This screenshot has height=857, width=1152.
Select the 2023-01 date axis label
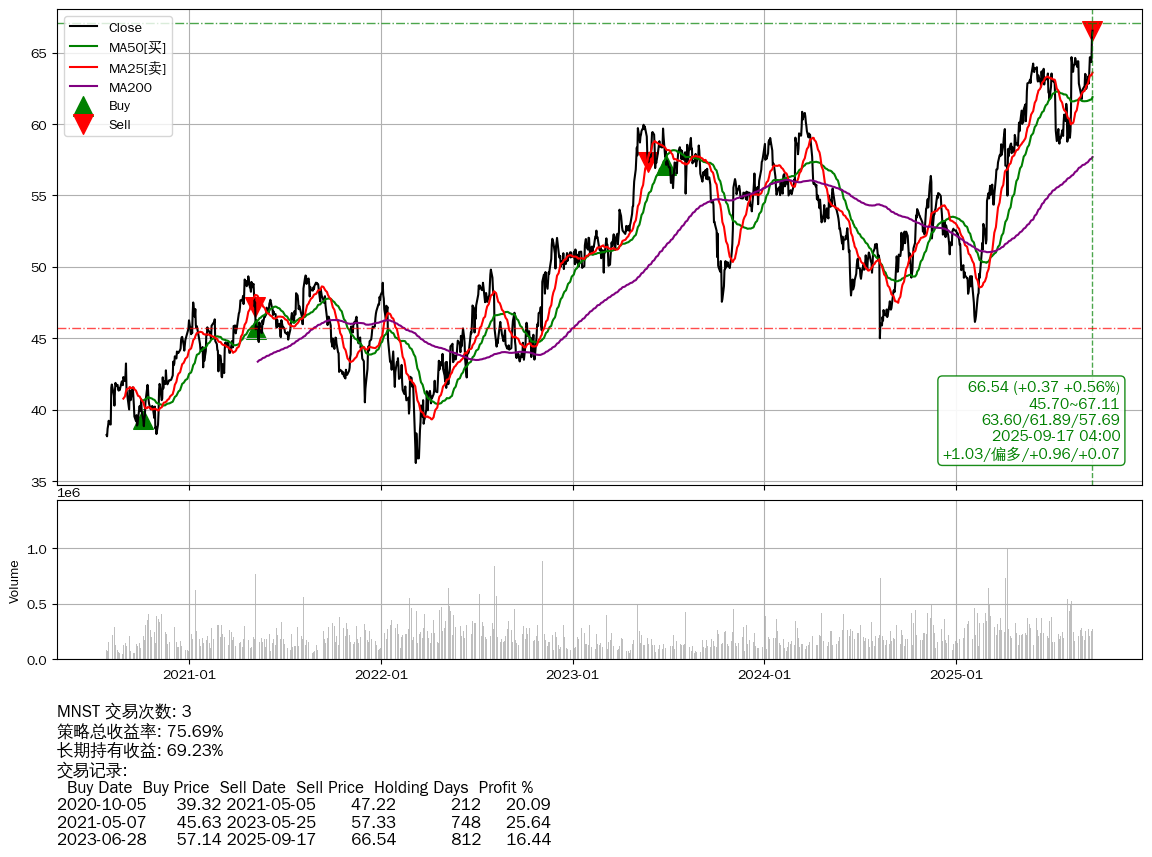[x=573, y=674]
